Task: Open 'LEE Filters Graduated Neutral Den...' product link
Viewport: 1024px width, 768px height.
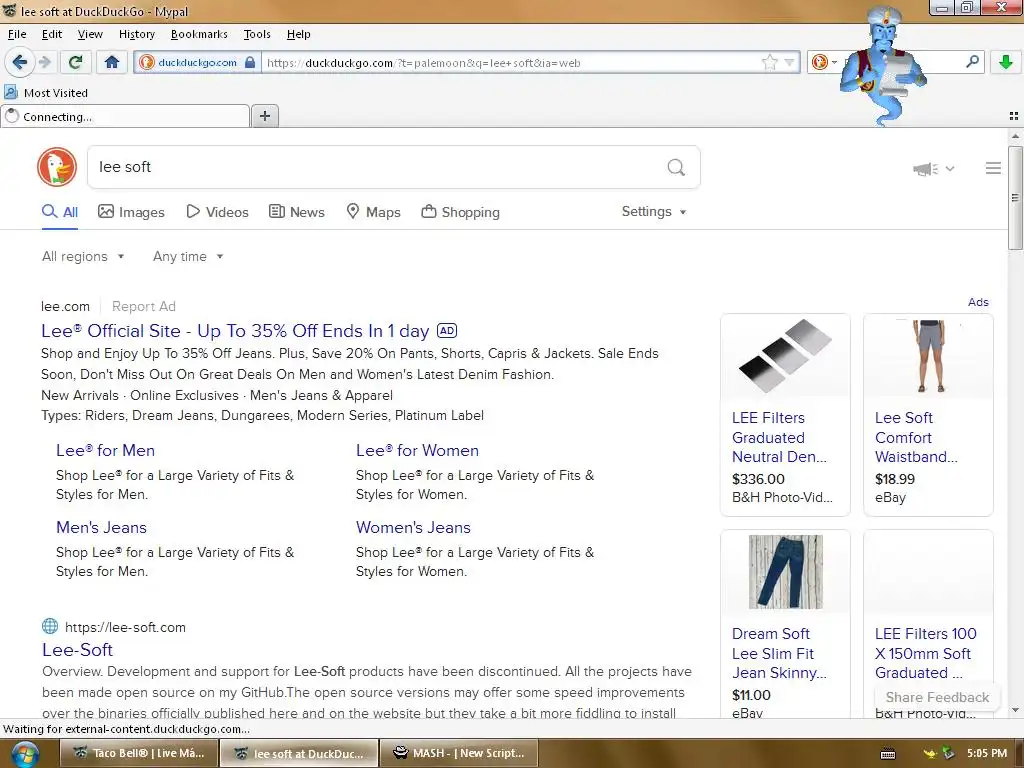Action: tap(779, 438)
